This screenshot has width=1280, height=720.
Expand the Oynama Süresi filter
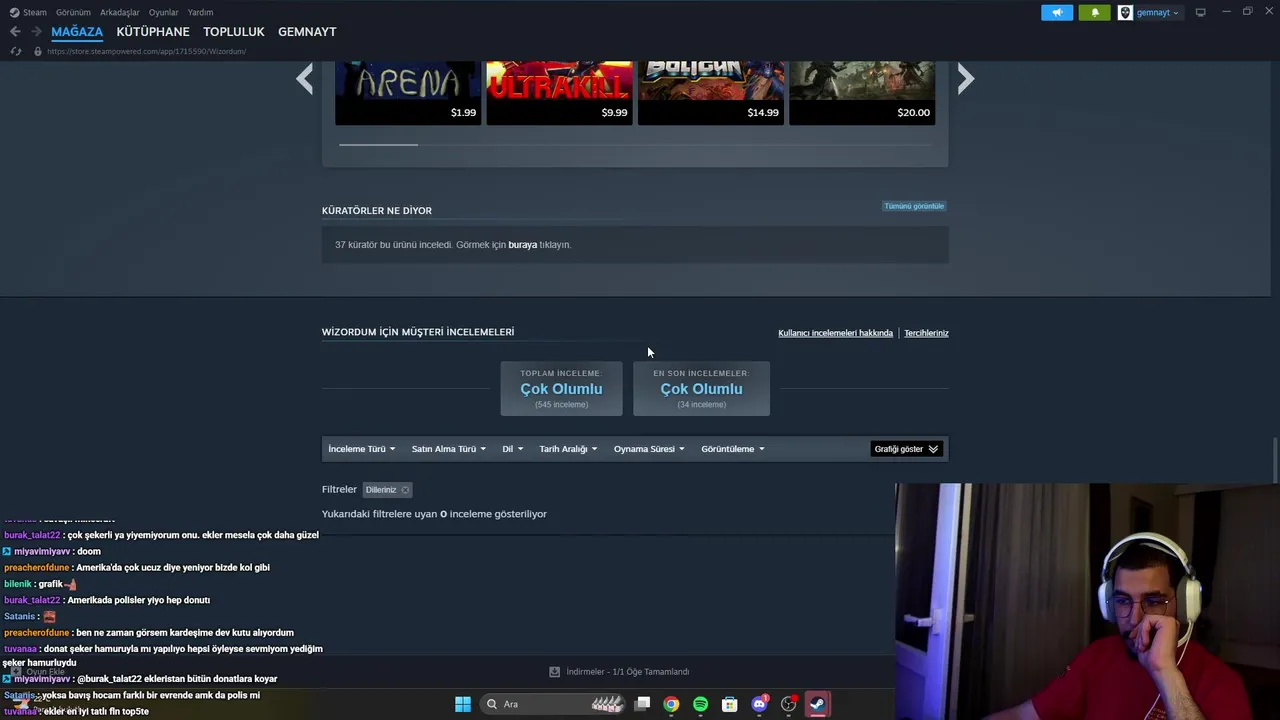point(649,449)
